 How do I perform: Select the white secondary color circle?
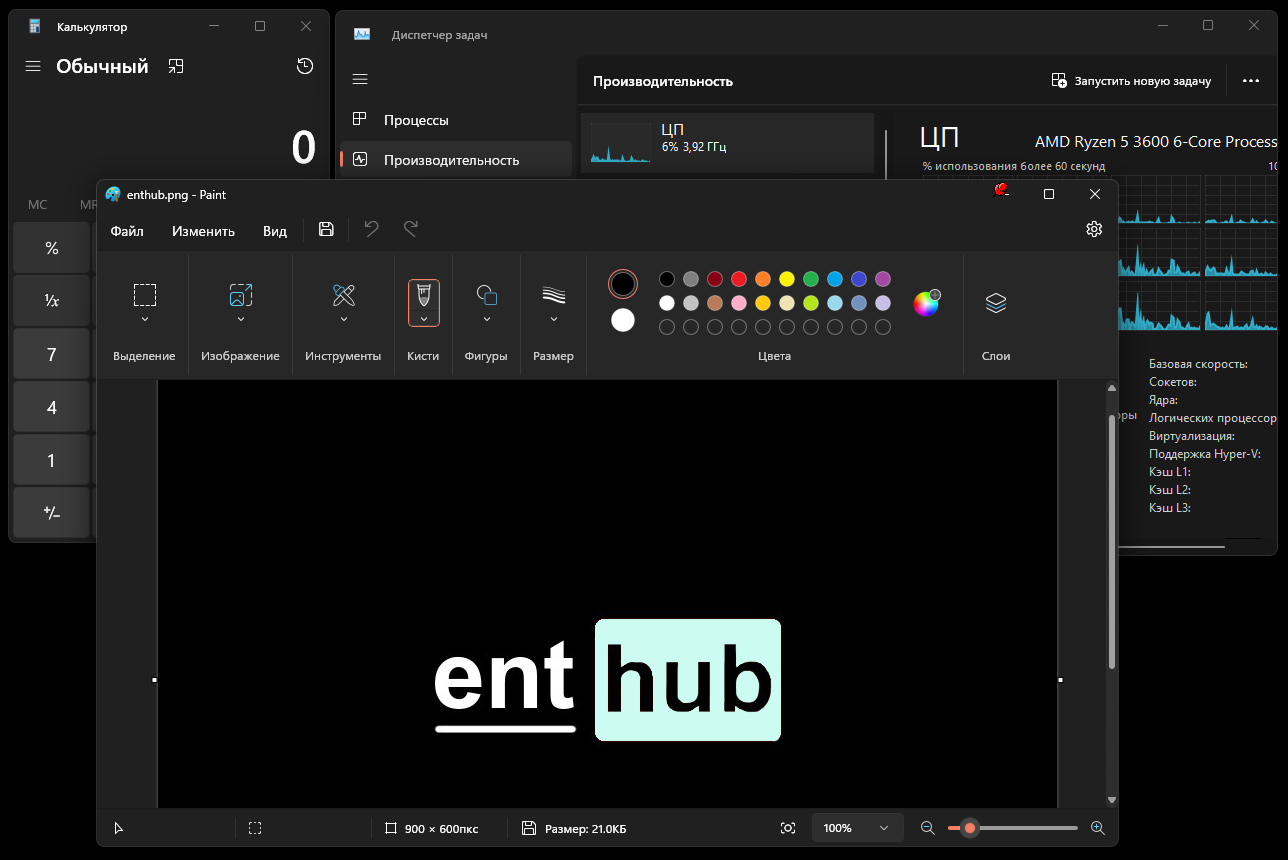pos(623,320)
